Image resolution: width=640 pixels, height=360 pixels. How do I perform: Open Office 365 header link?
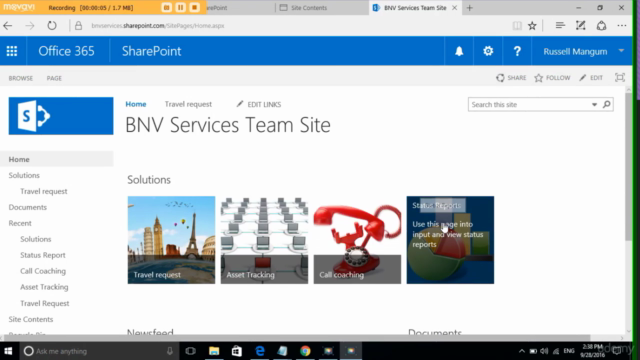66,51
